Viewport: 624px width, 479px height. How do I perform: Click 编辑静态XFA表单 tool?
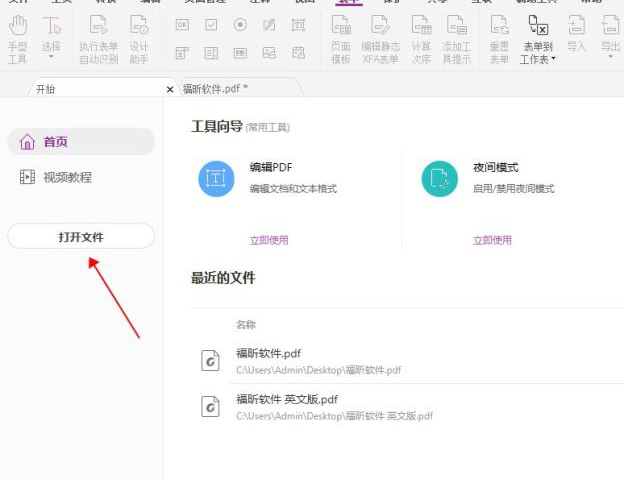click(x=380, y=39)
